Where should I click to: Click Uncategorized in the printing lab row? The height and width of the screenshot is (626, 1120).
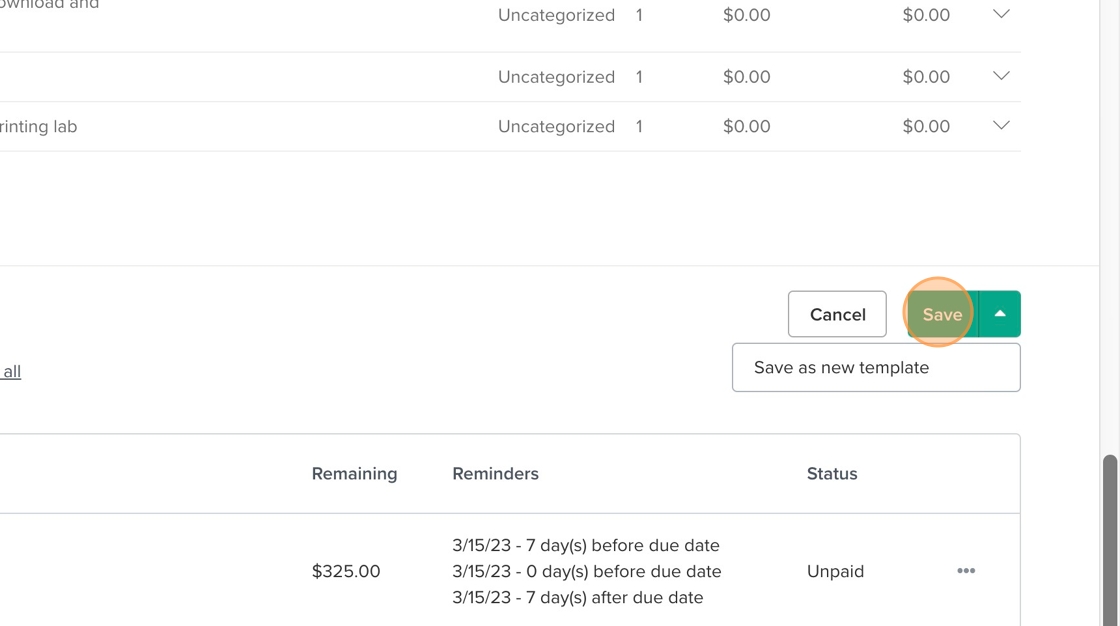coord(556,126)
